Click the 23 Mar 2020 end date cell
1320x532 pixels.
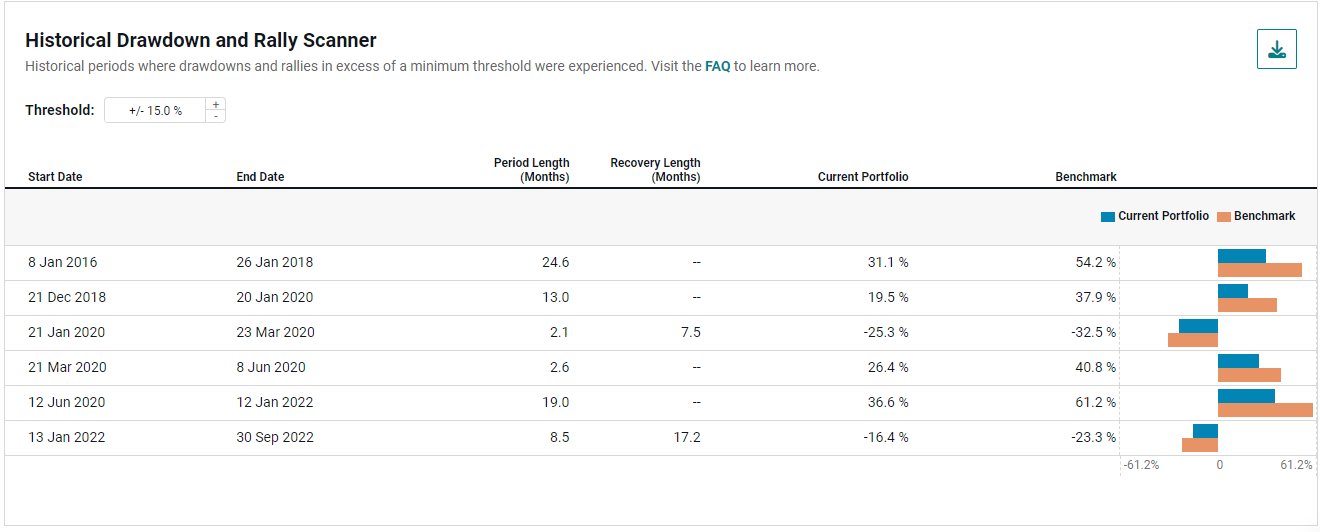click(x=275, y=332)
